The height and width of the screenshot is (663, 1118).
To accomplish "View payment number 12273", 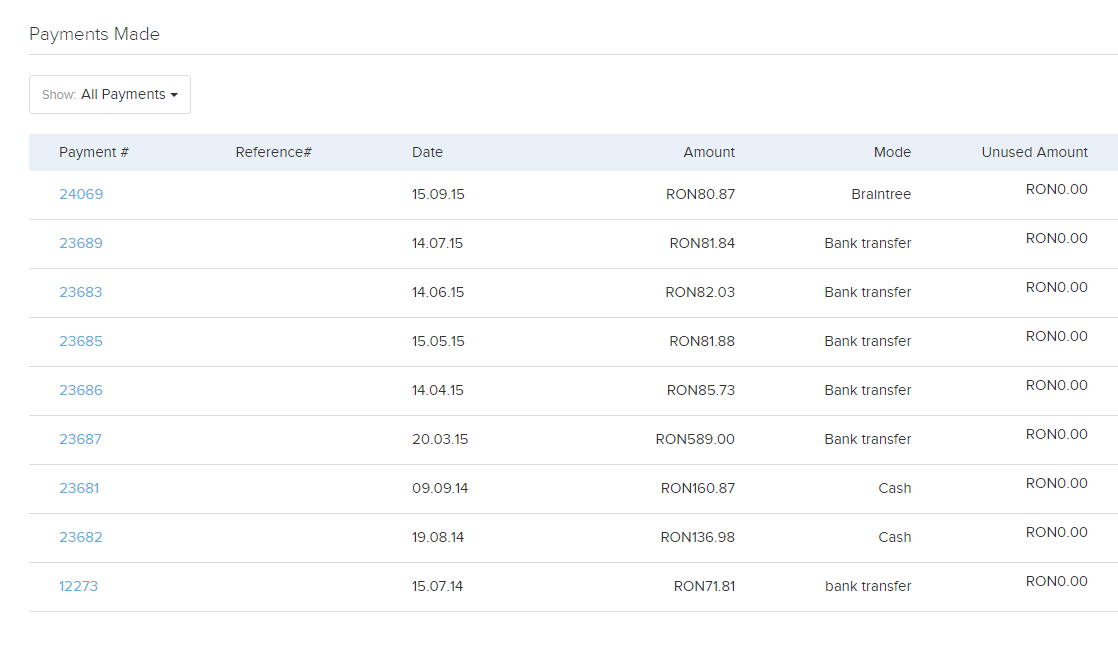I will 78,586.
